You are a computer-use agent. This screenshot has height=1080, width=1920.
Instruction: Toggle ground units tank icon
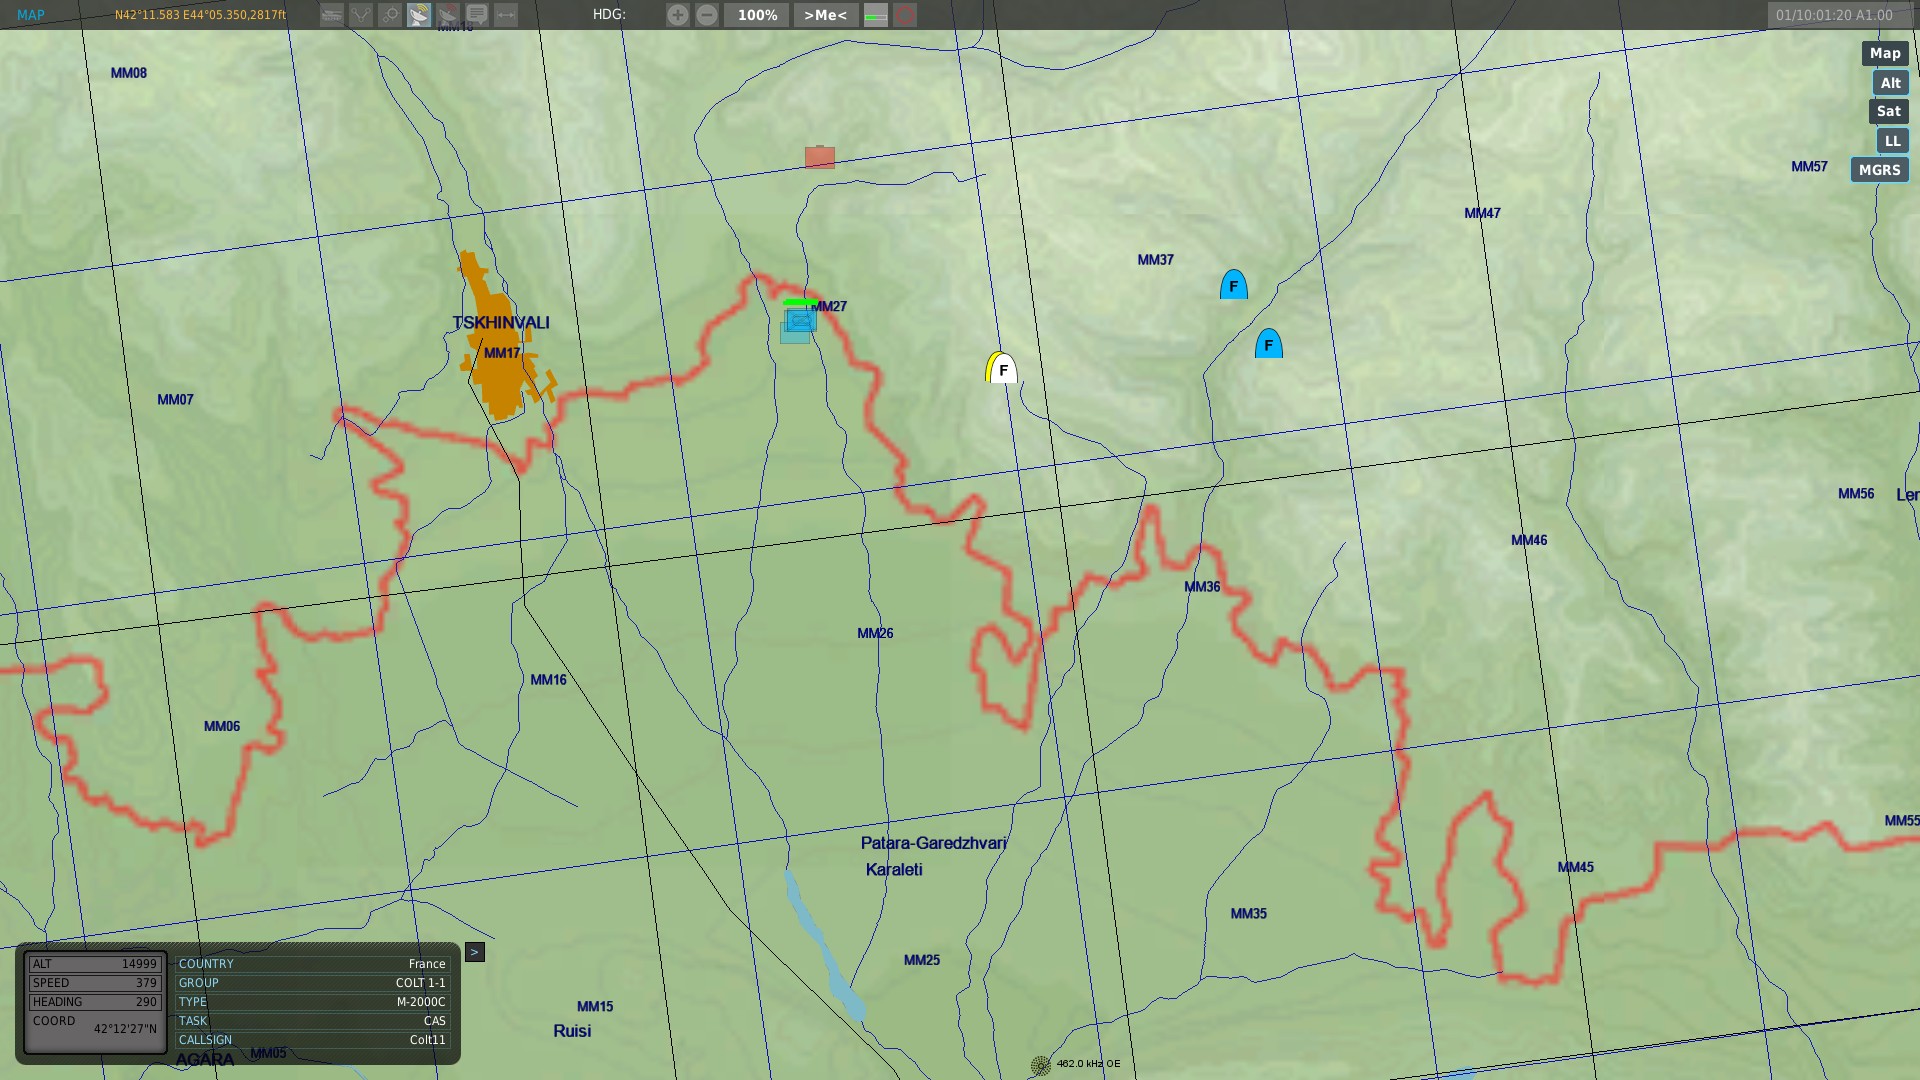[x=332, y=15]
